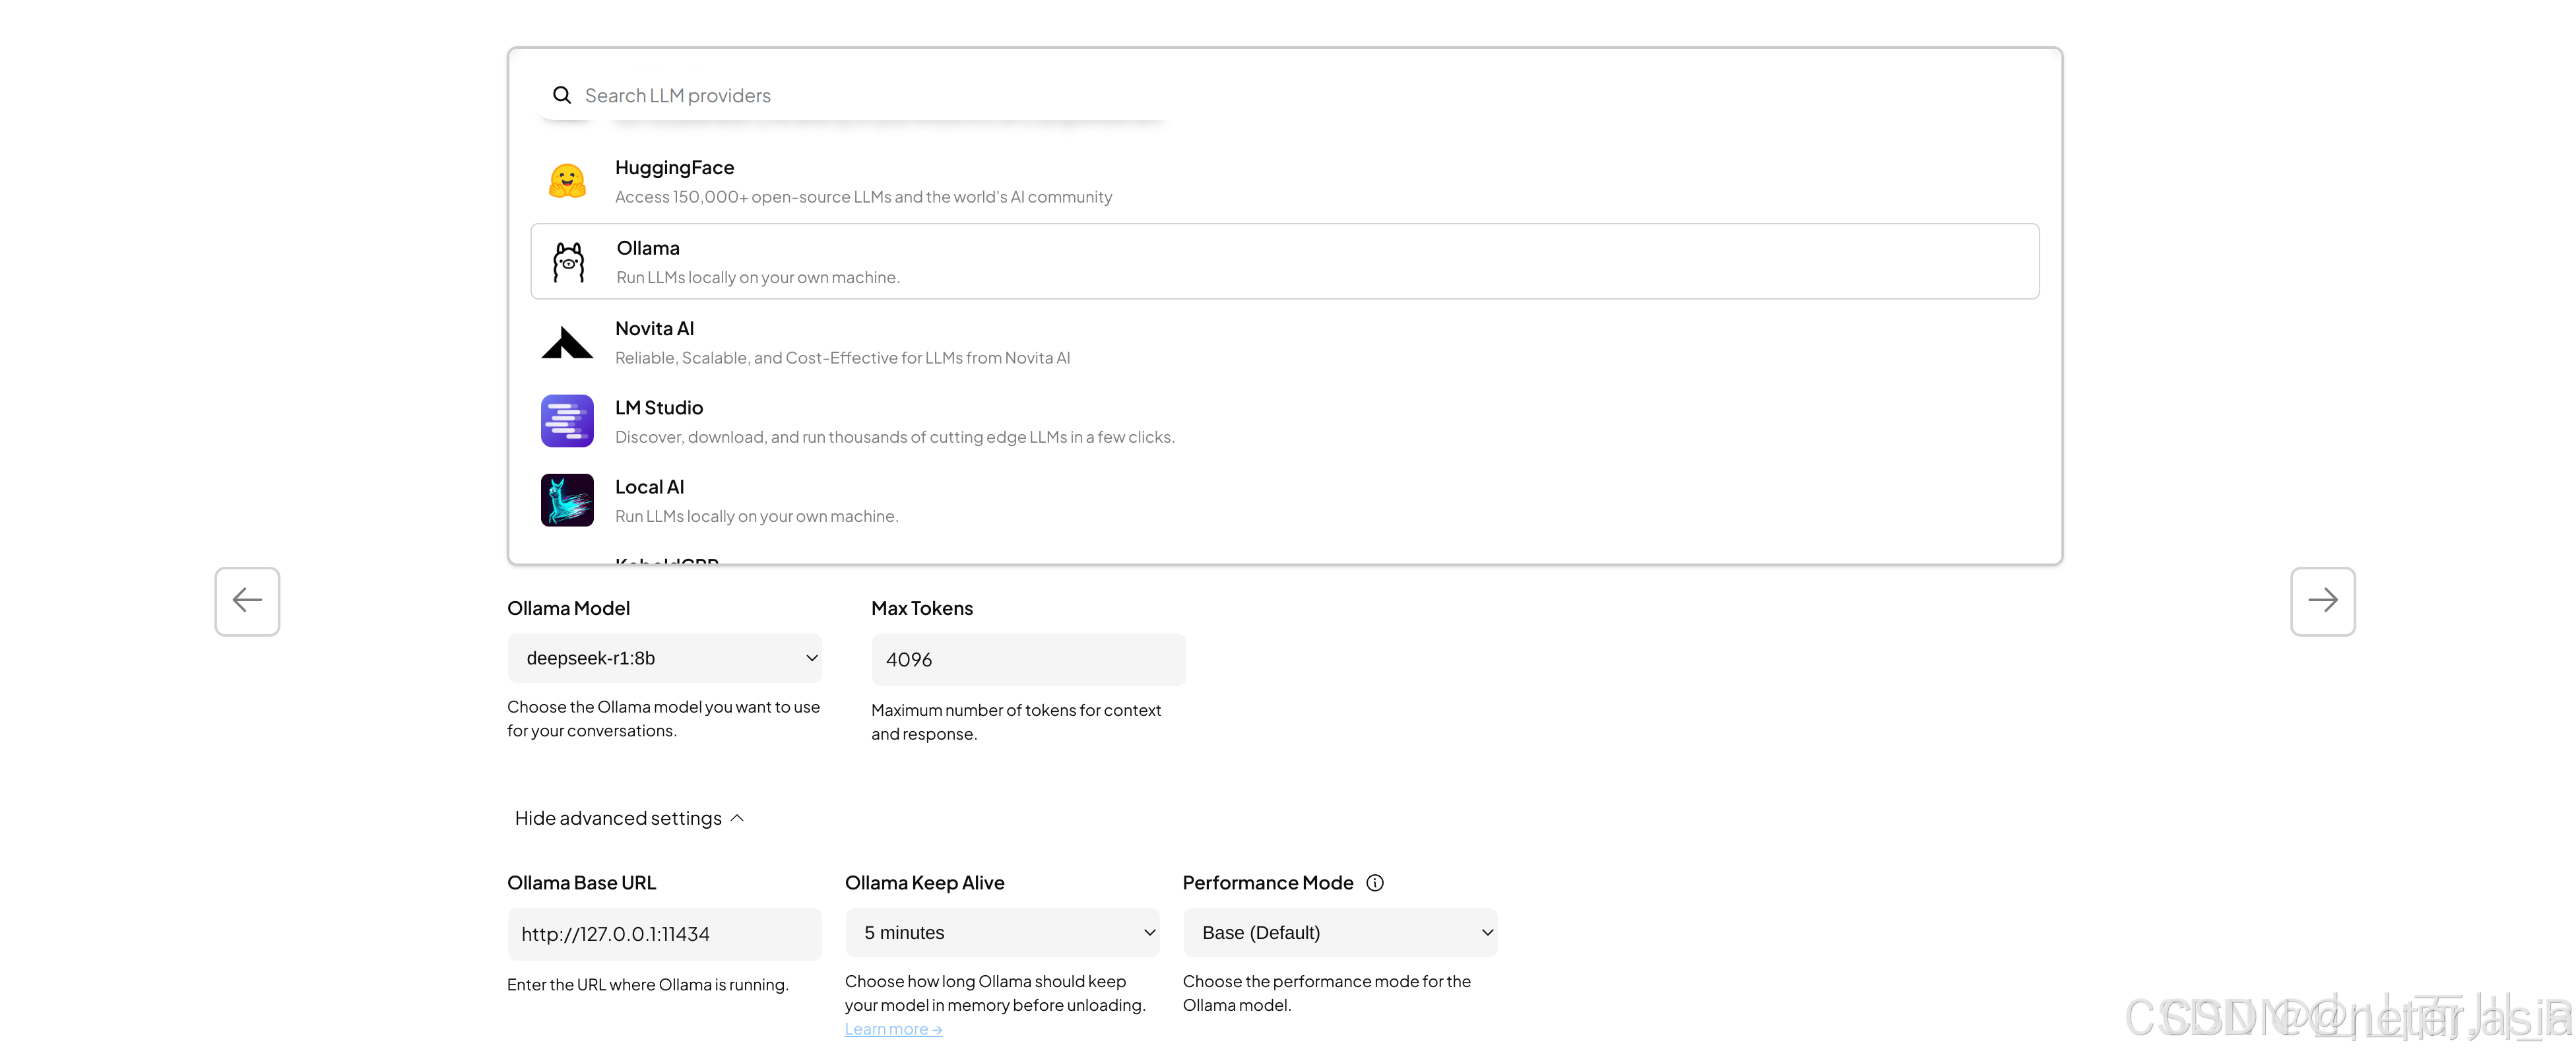Open the Ollama Model dropdown
This screenshot has width=2576, height=1059.
coord(664,658)
